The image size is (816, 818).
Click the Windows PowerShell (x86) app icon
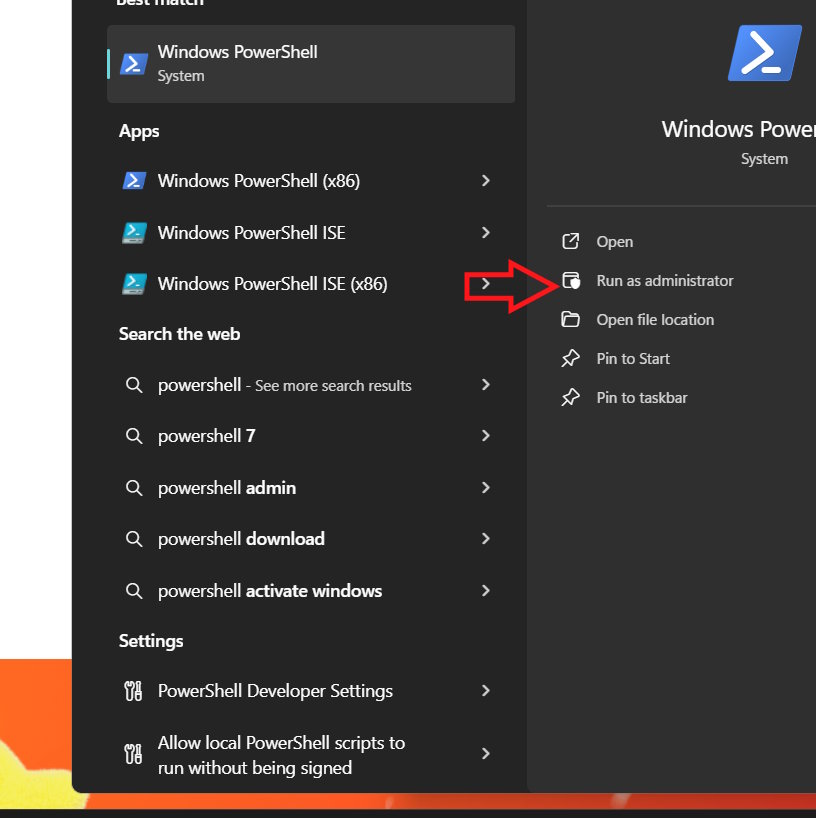pyautogui.click(x=134, y=181)
